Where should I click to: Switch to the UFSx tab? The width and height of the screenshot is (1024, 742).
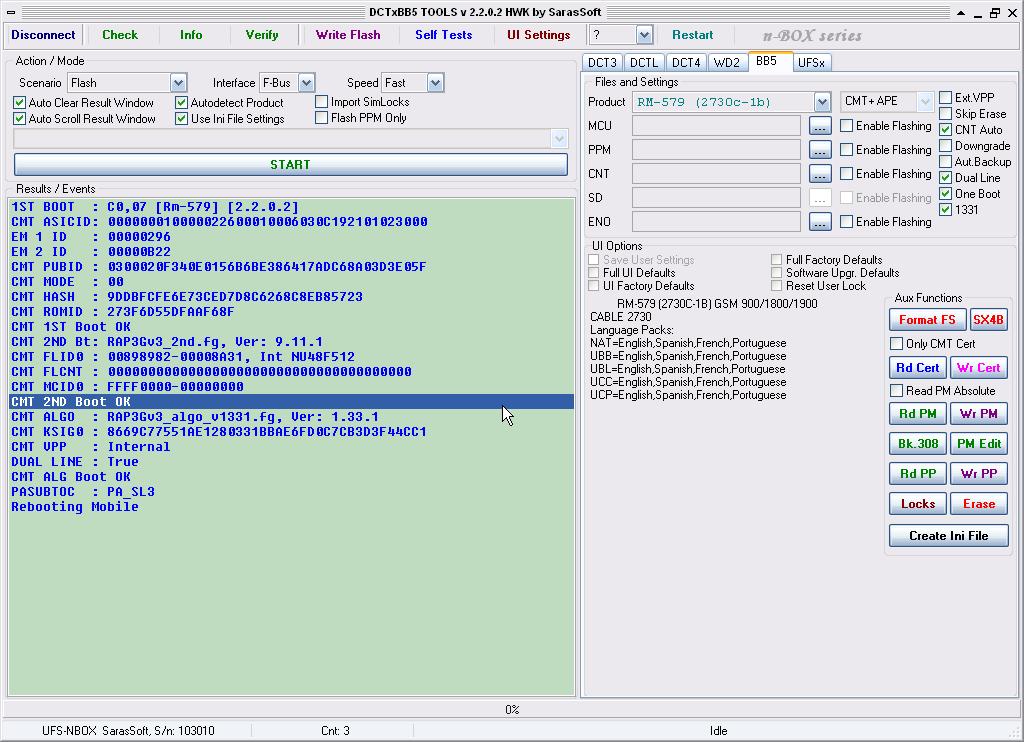[812, 63]
